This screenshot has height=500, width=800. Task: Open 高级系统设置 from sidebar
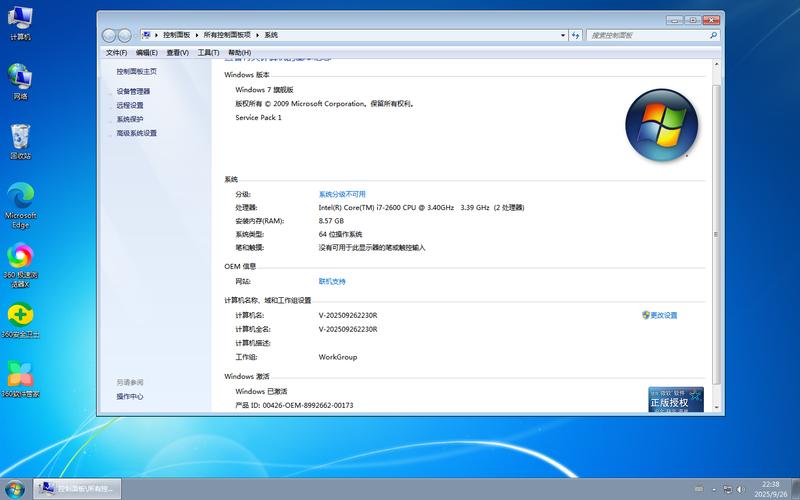click(136, 133)
